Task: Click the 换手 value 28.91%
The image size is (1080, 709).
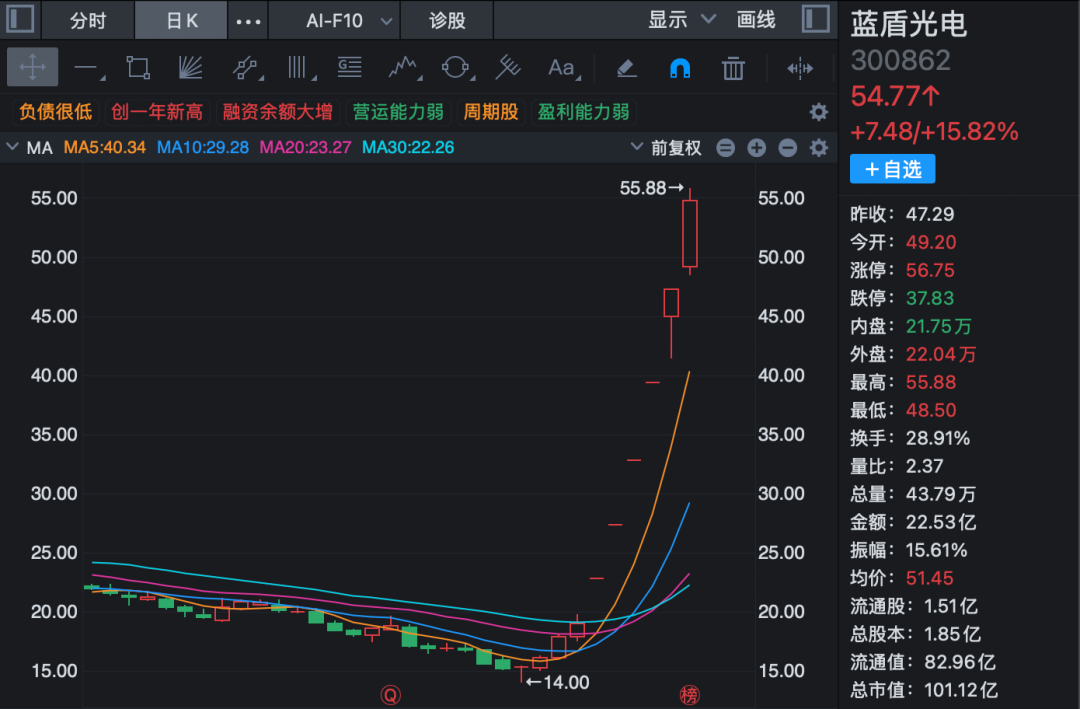Action: click(x=937, y=438)
